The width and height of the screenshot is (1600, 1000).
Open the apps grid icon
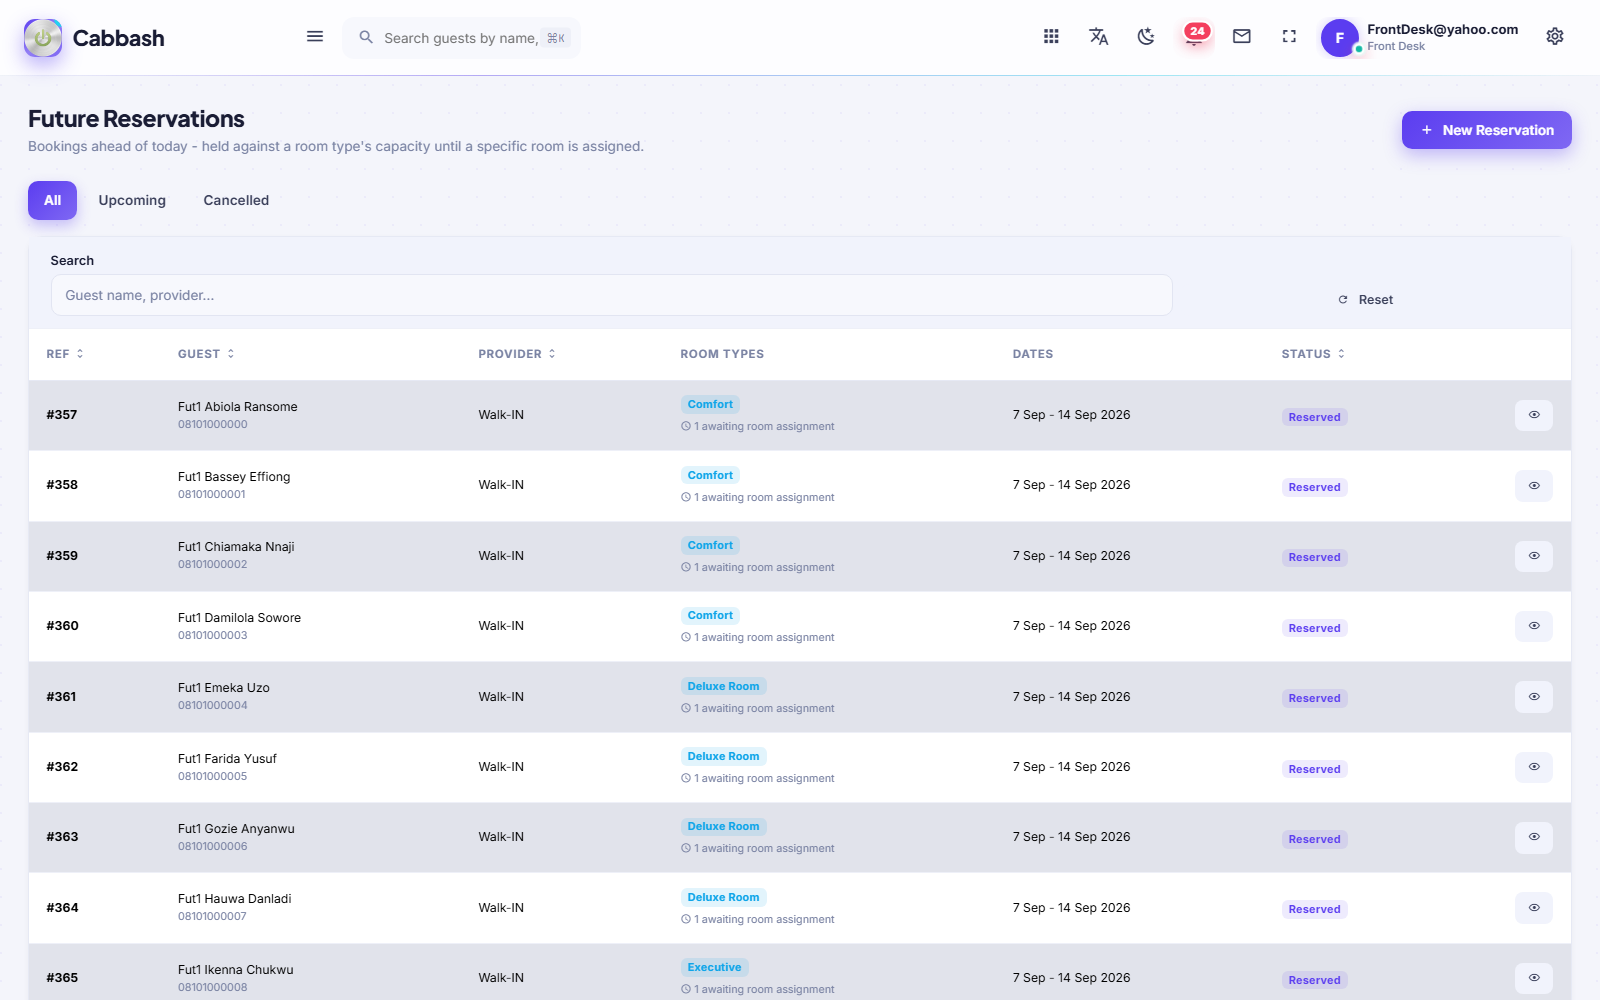click(x=1051, y=37)
